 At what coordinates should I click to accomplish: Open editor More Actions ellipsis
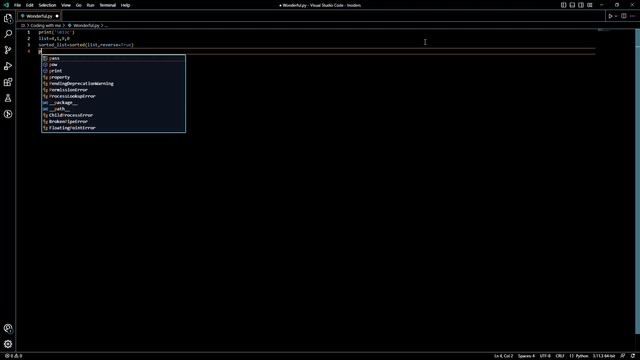pos(632,16)
